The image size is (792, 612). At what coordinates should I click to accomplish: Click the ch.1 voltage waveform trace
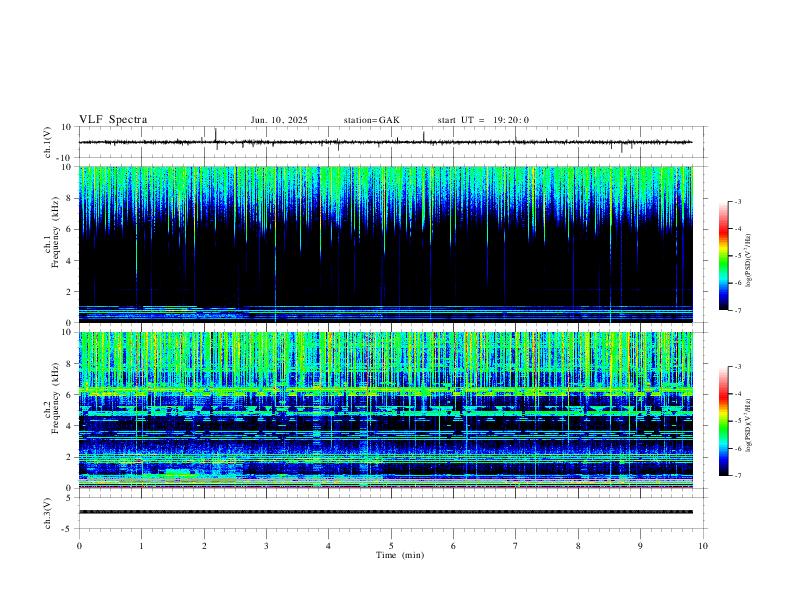pyautogui.click(x=386, y=142)
